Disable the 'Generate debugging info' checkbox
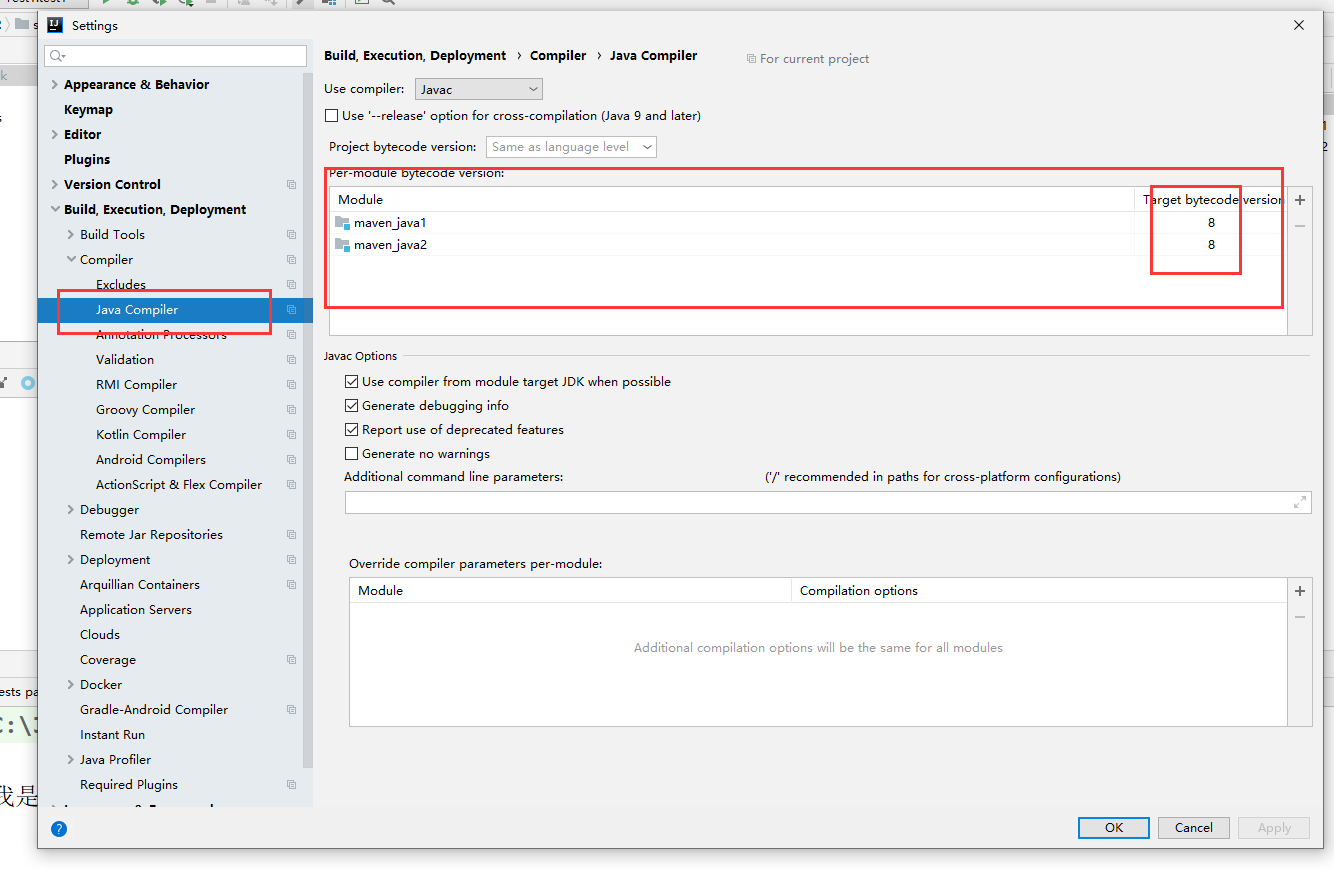Viewport: 1334px width, 869px height. pyautogui.click(x=351, y=405)
